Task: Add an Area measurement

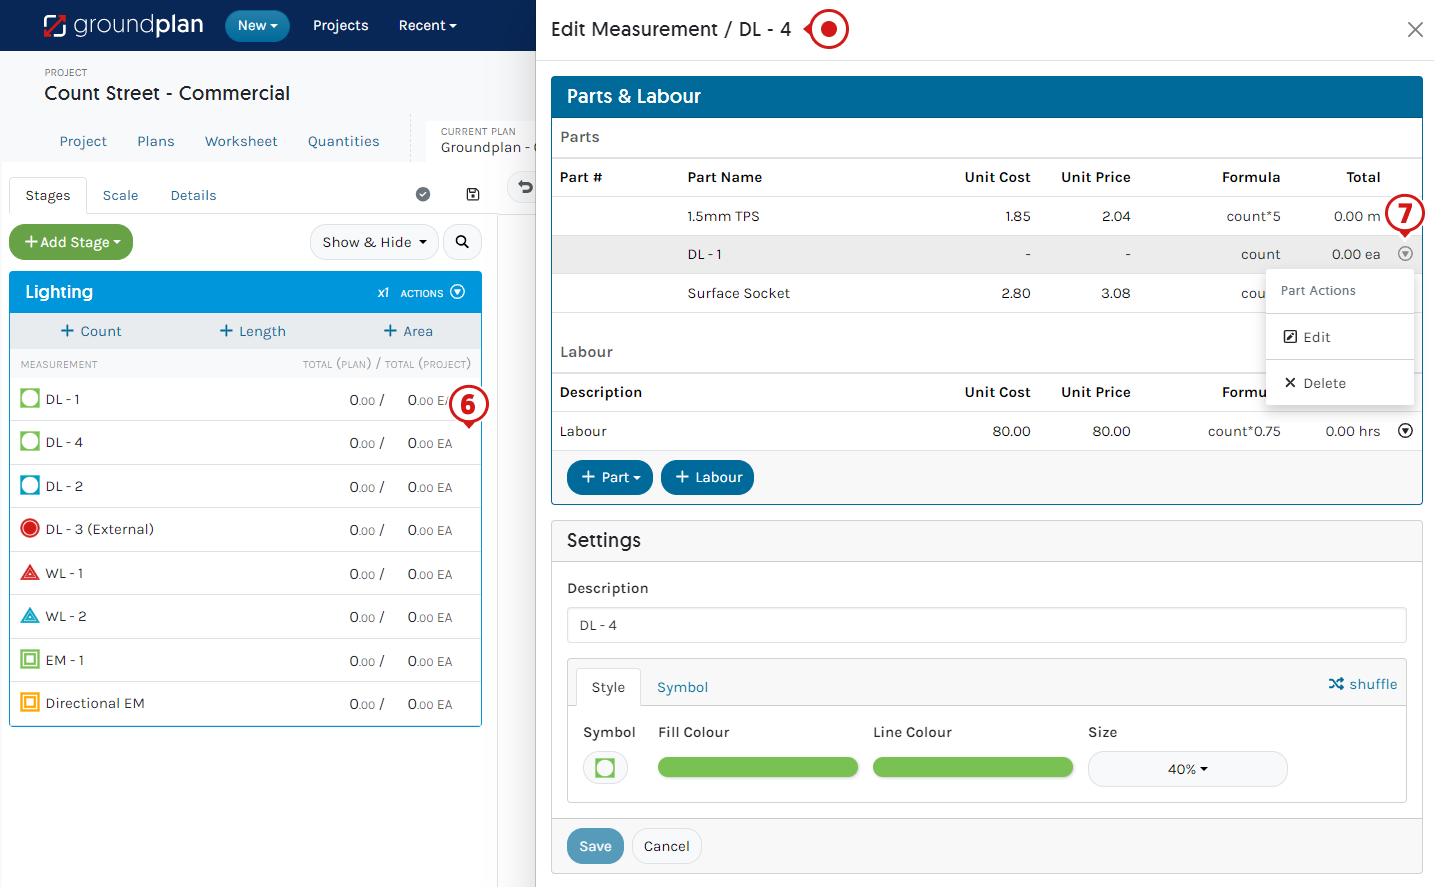Action: tap(408, 331)
